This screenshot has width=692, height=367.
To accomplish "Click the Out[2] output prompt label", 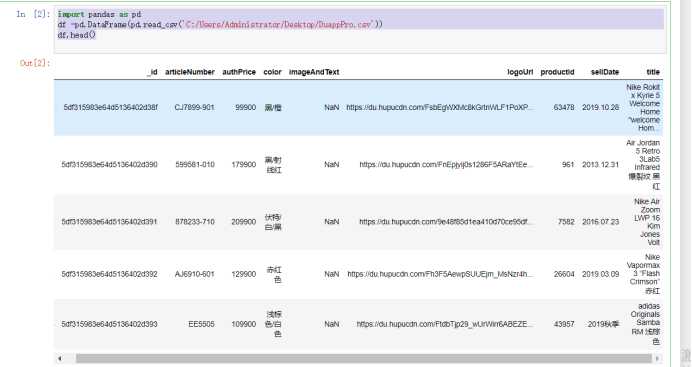I will pos(35,63).
